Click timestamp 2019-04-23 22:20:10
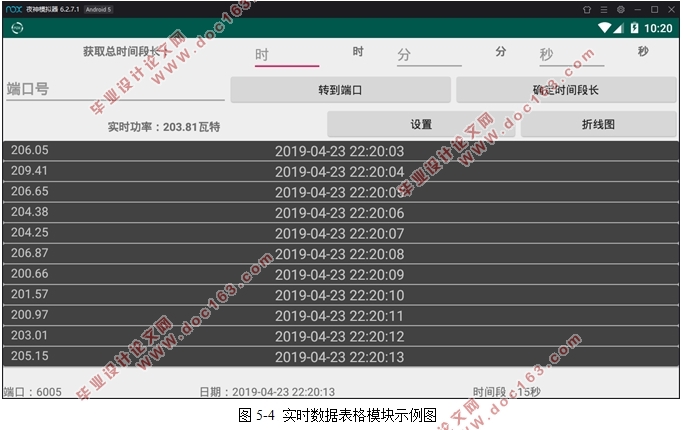Viewport: 684px width, 430px height. tap(339, 296)
